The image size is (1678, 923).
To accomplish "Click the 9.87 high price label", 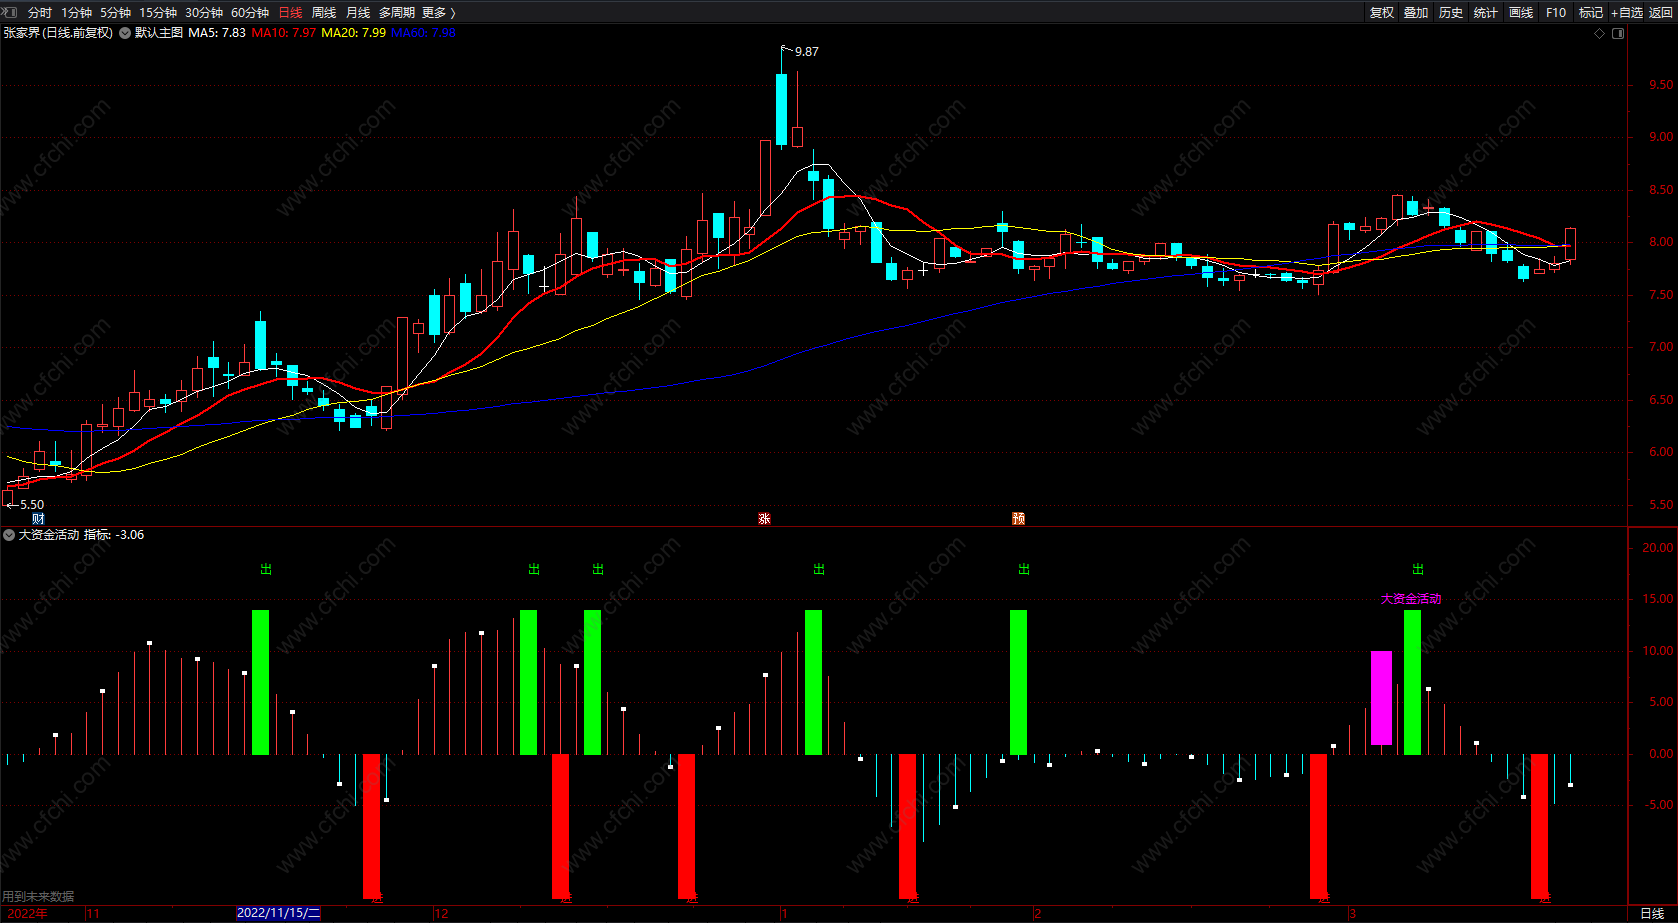I will pos(806,52).
